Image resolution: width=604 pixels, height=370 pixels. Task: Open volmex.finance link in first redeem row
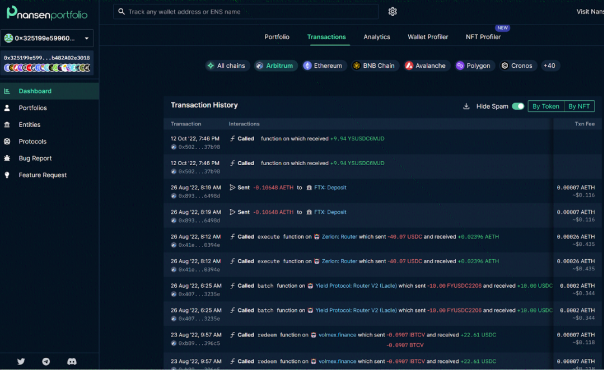337,335
